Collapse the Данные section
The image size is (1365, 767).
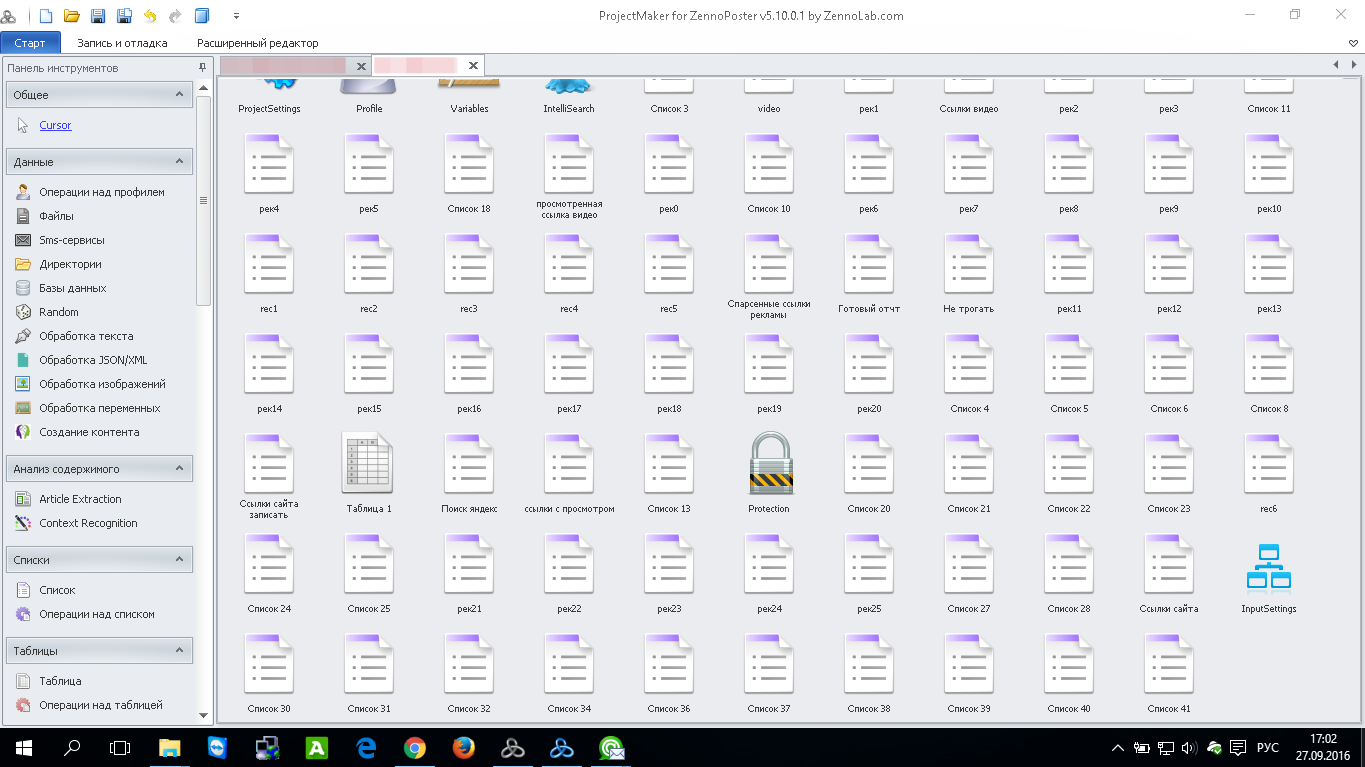[x=179, y=162]
